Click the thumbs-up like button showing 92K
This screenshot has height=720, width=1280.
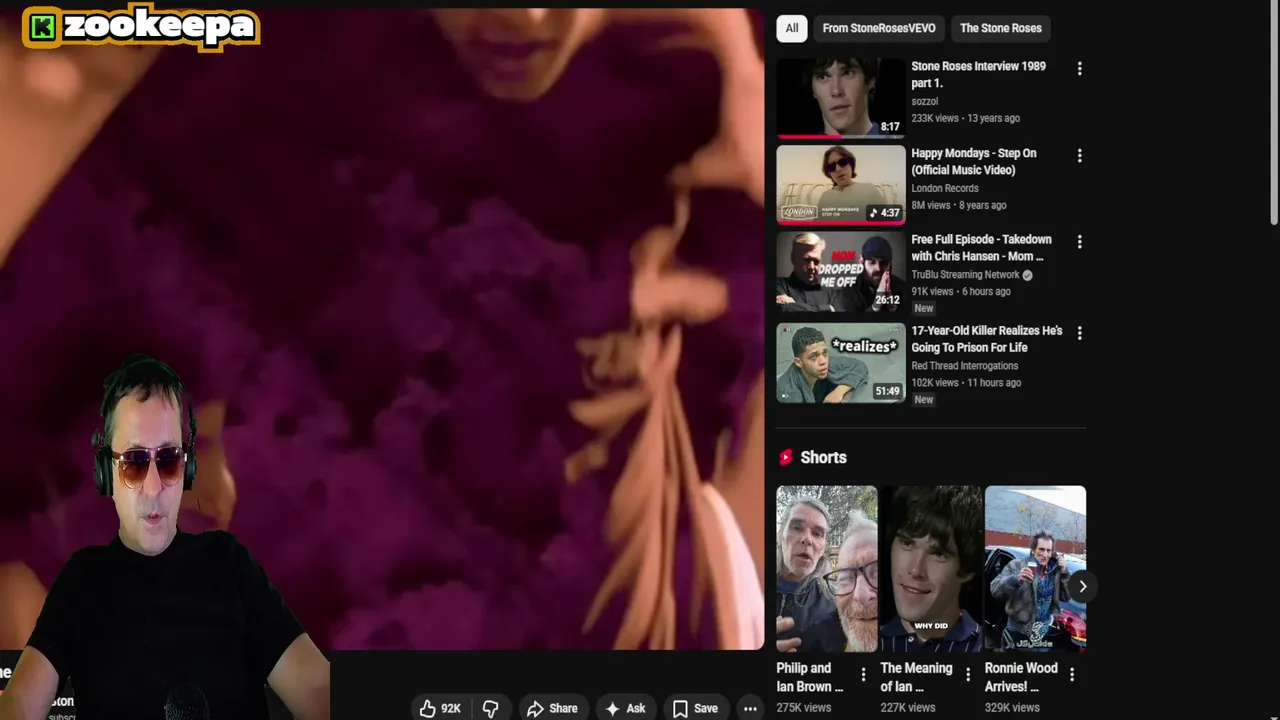(x=440, y=708)
